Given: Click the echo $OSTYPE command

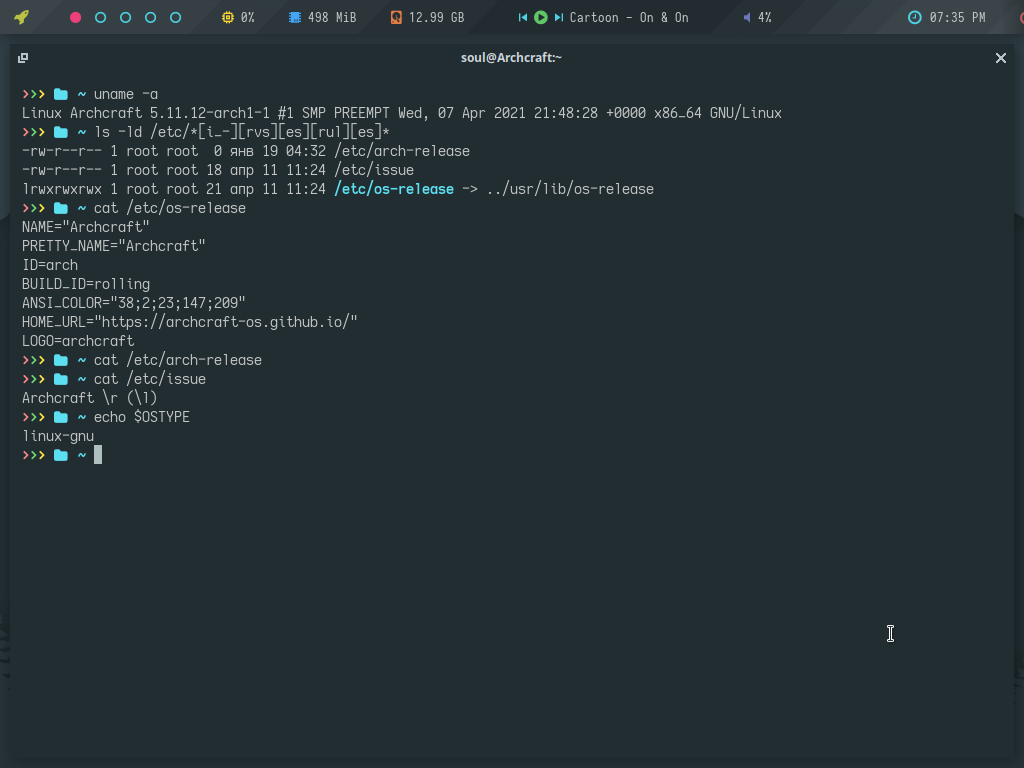Looking at the screenshot, I should 142,417.
